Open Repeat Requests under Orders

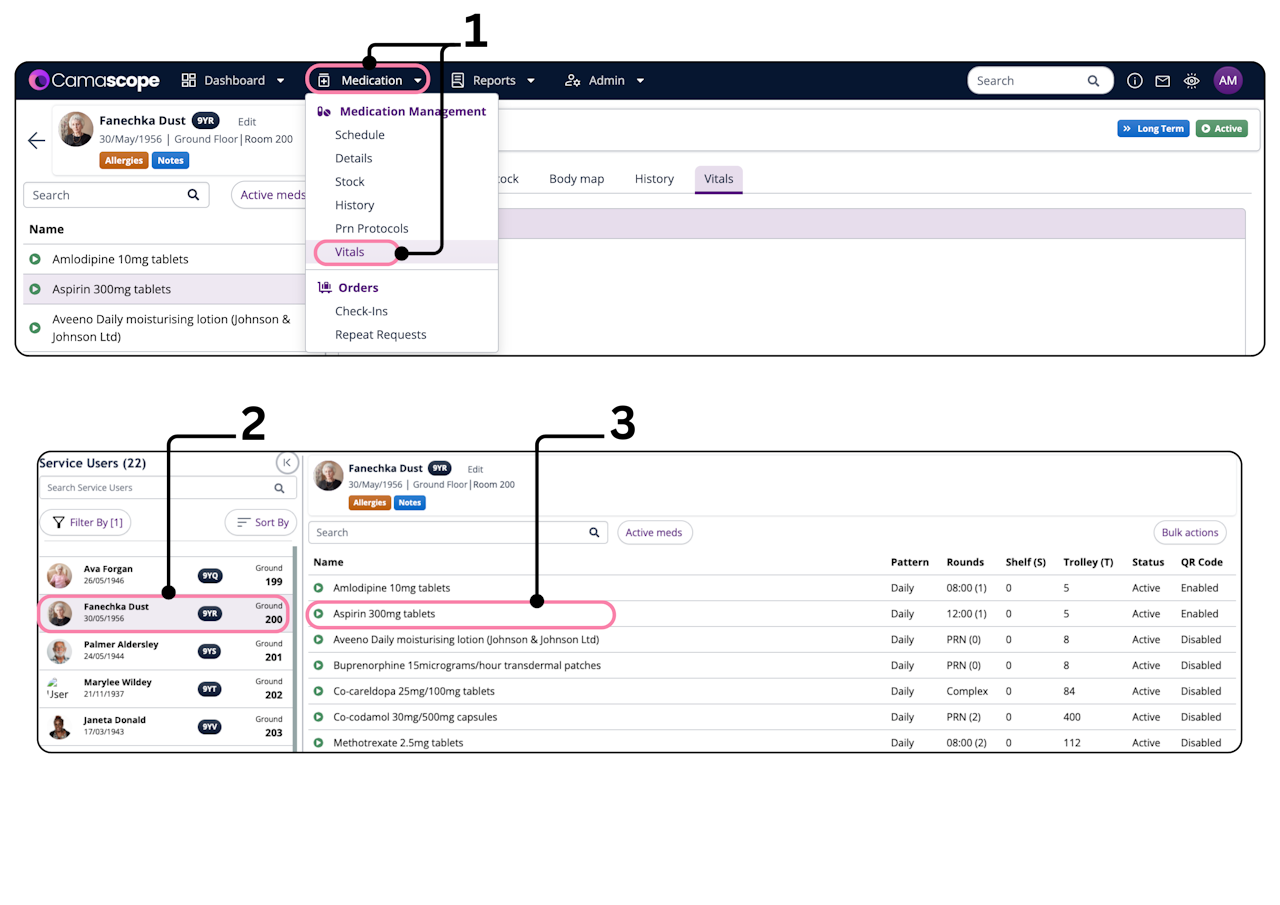point(381,335)
